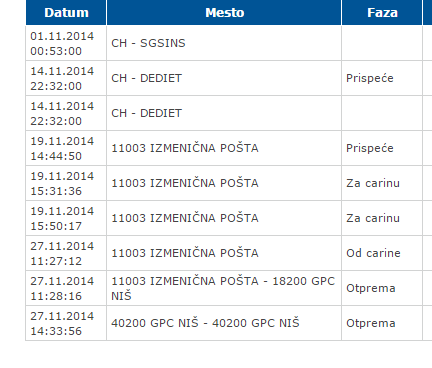Select Otprema phase in the last row

point(382,323)
